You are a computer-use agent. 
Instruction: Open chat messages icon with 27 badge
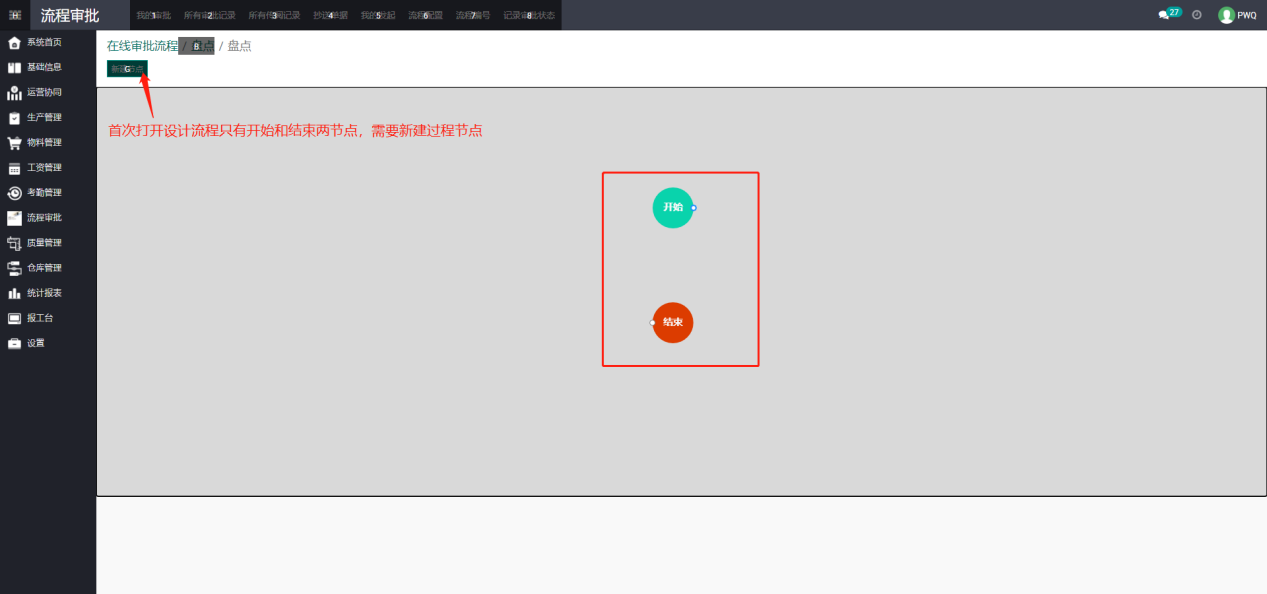pyautogui.click(x=1164, y=15)
